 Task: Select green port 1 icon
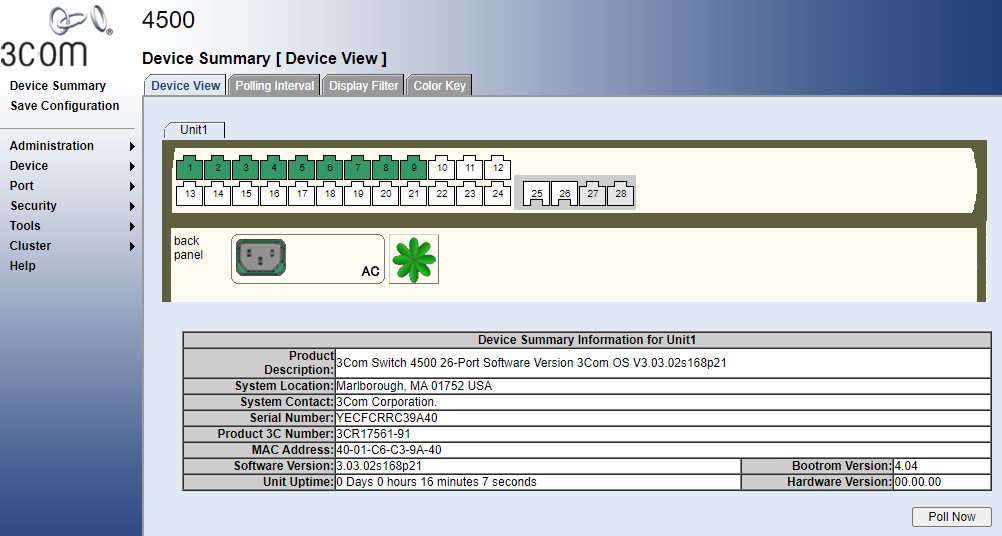pos(190,167)
